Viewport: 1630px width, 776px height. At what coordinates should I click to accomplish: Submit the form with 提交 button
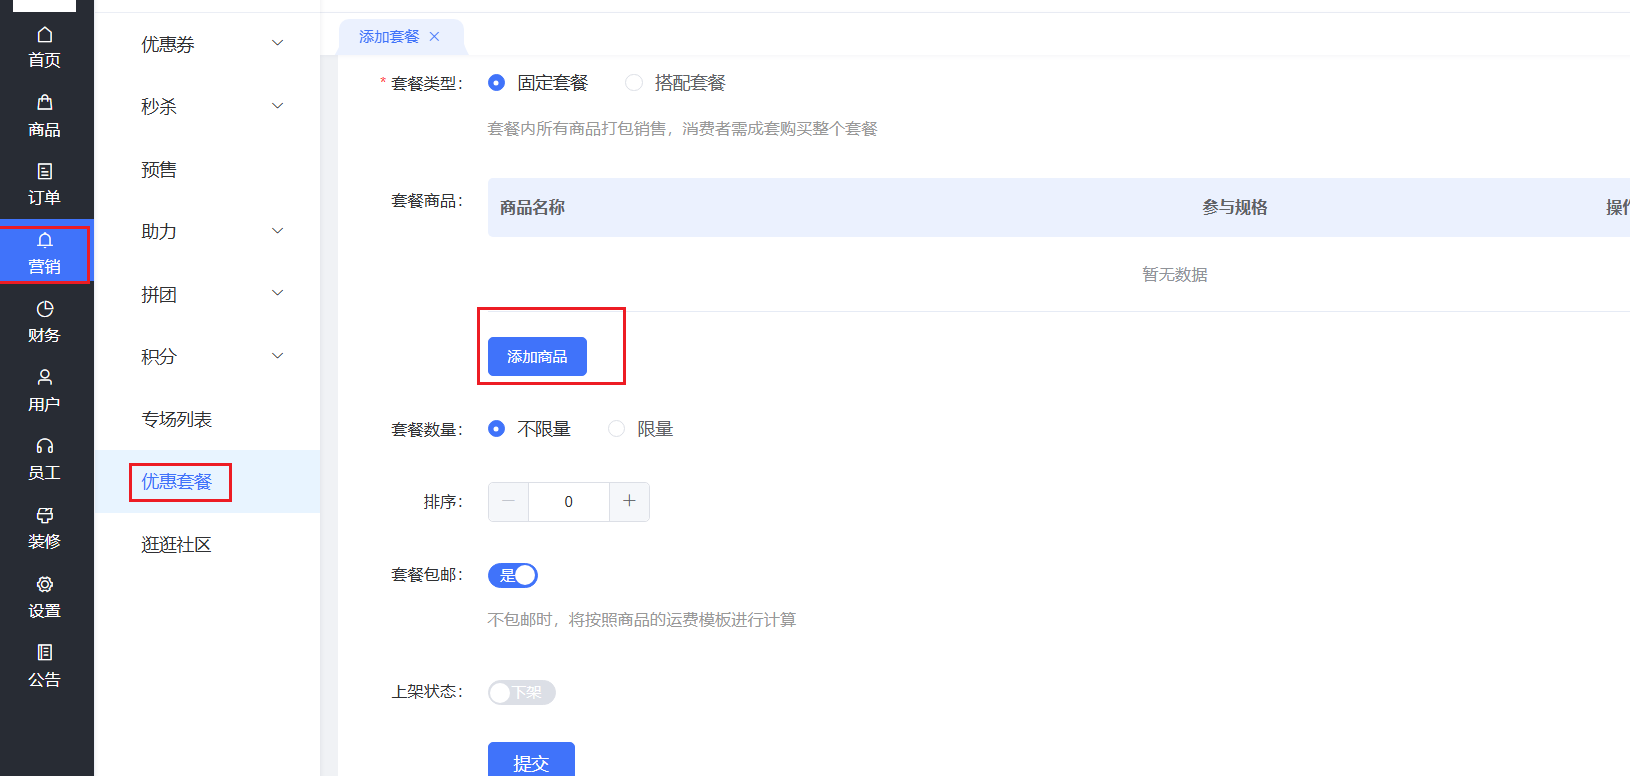click(x=531, y=762)
